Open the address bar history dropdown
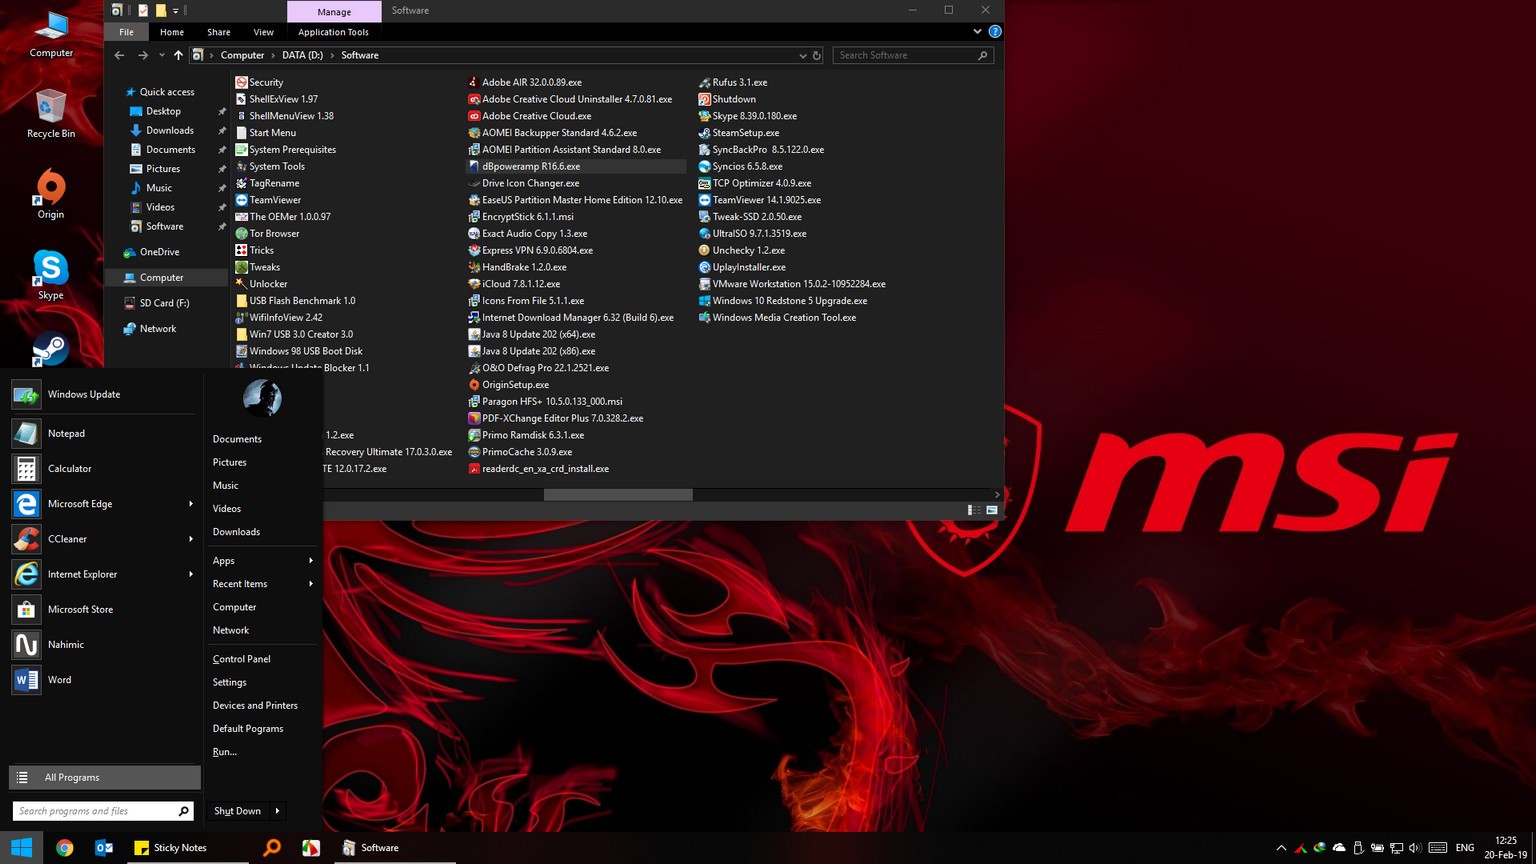 coord(802,55)
